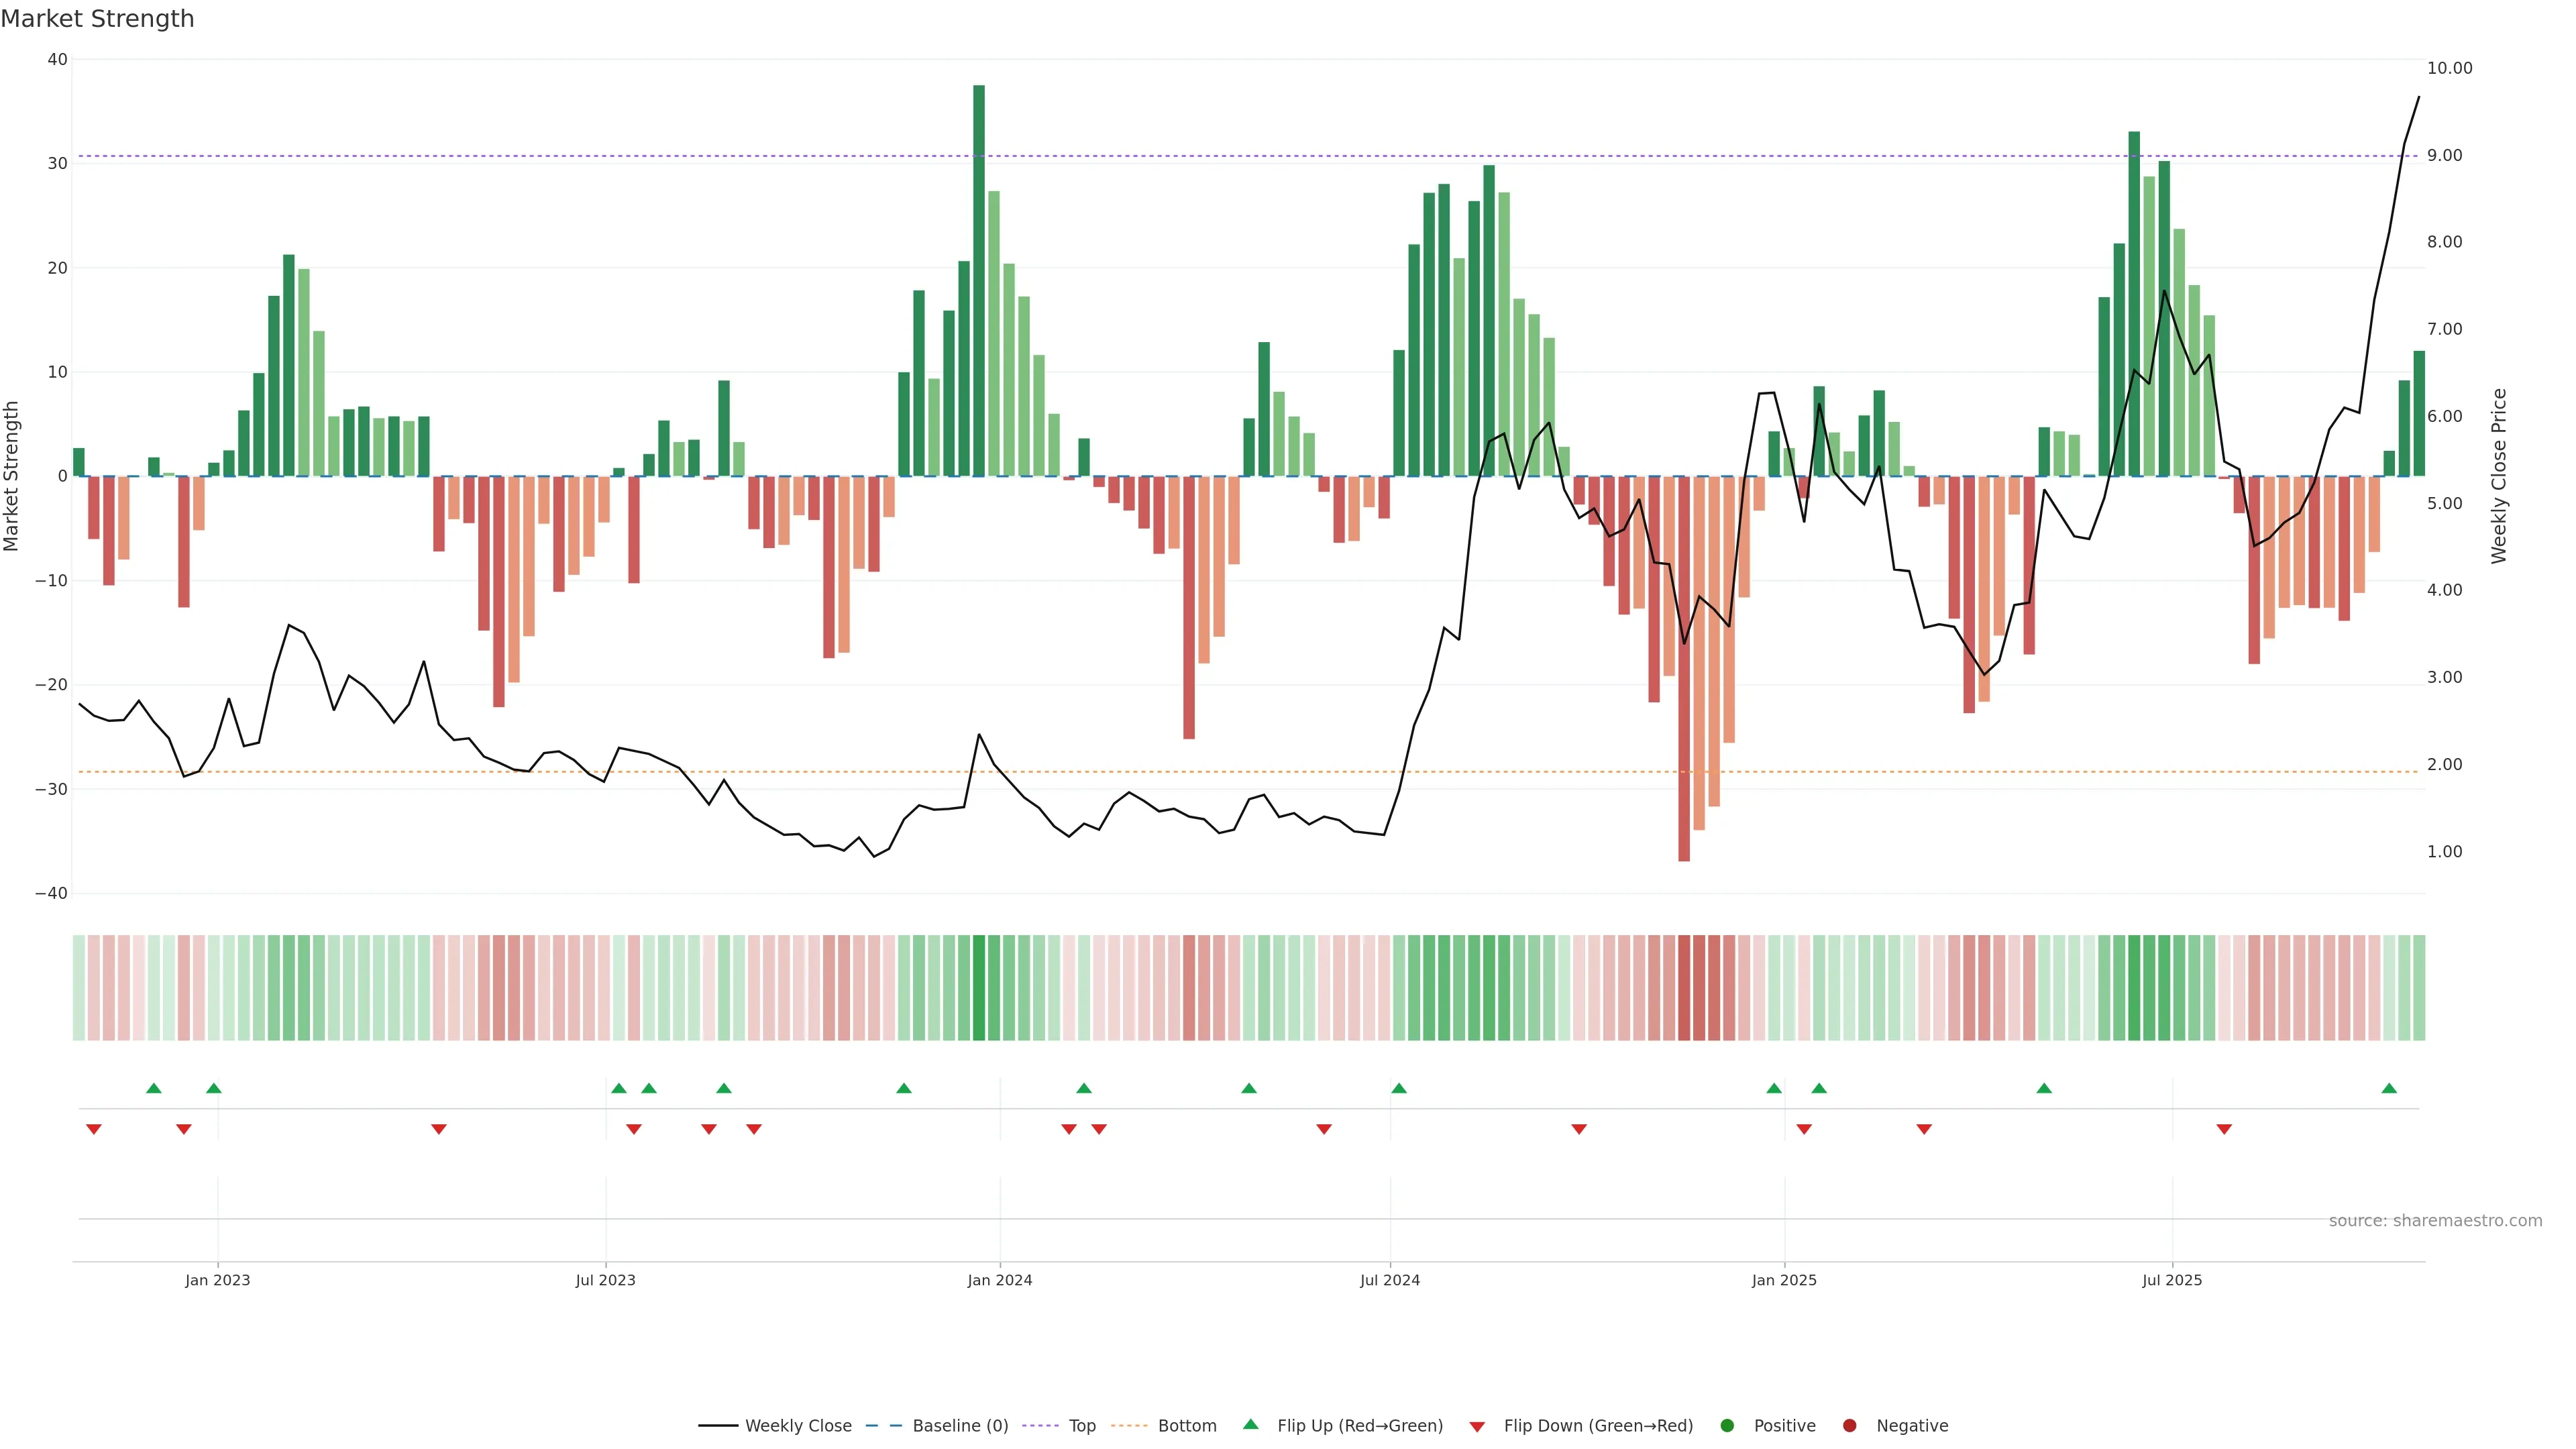Screen dimensions: 2576x1449
Task: Click rightmost green flip-up triangle marker
Action: 2389,1088
